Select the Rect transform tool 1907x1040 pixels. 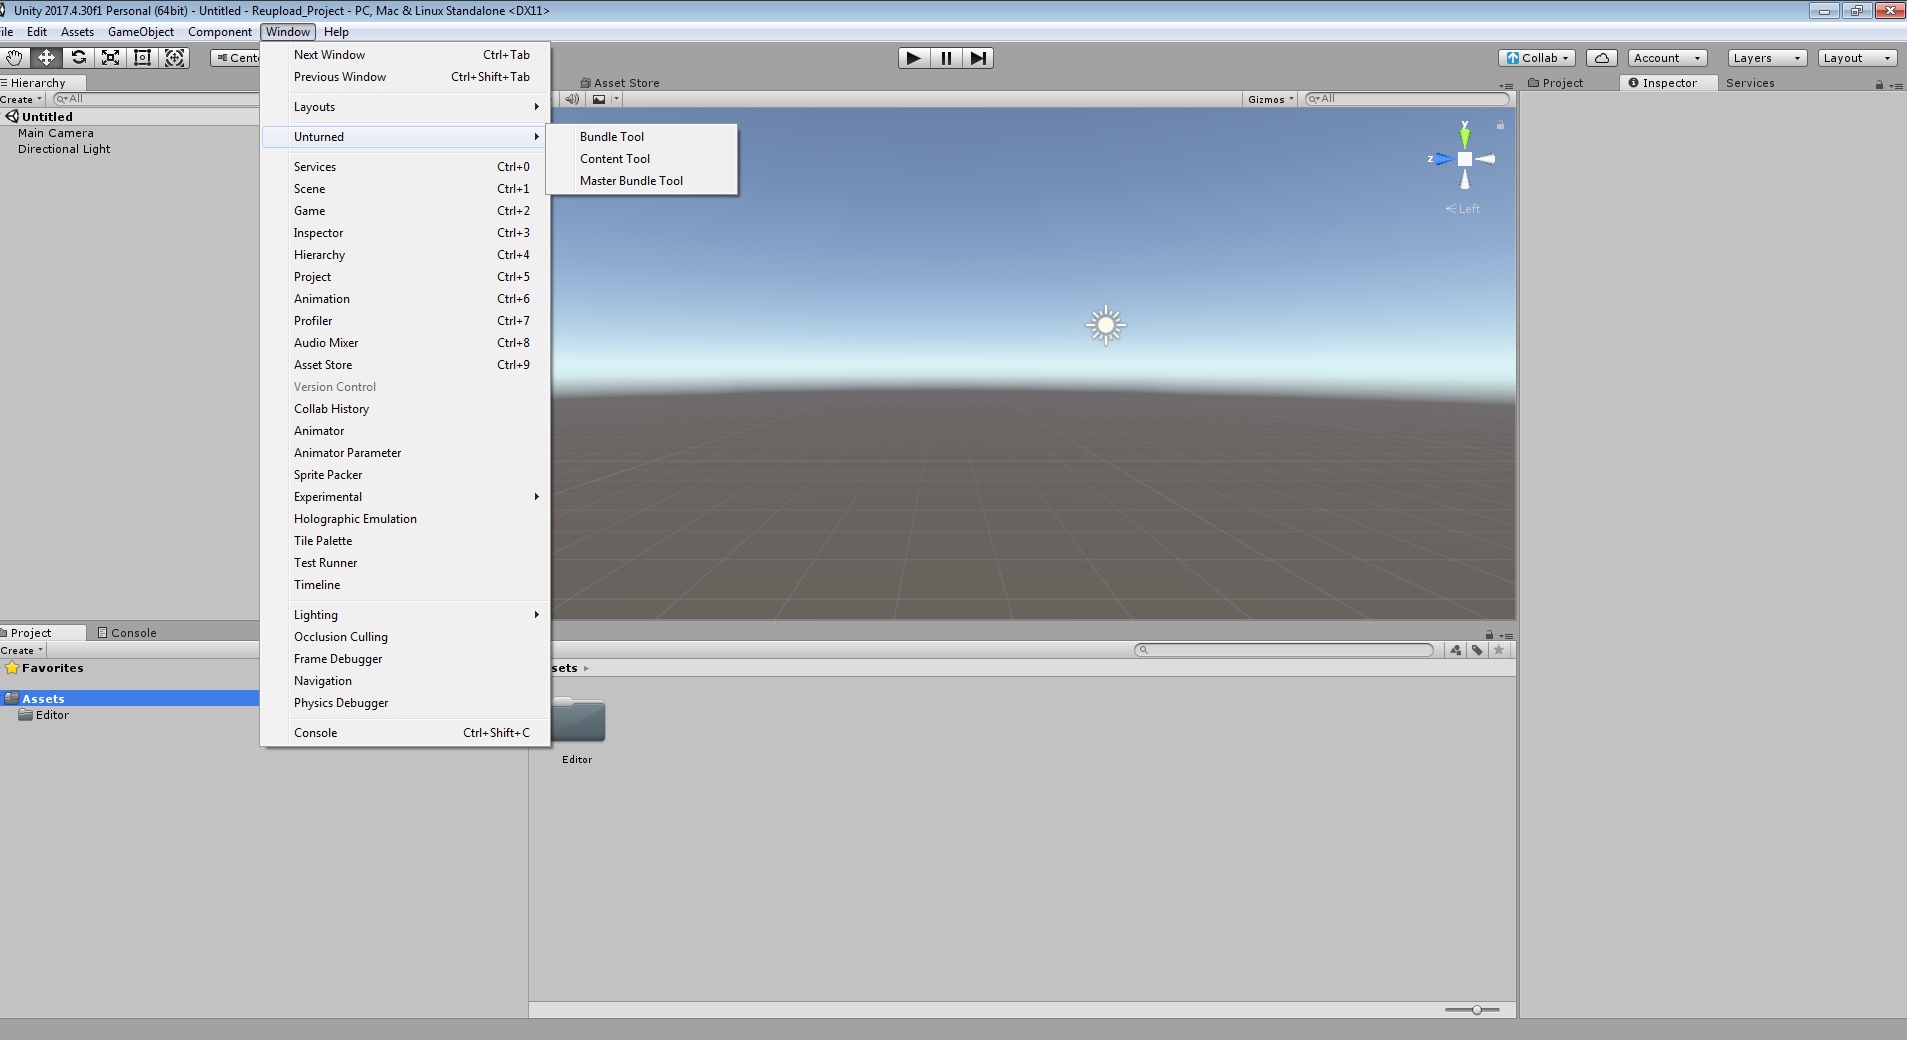143,58
